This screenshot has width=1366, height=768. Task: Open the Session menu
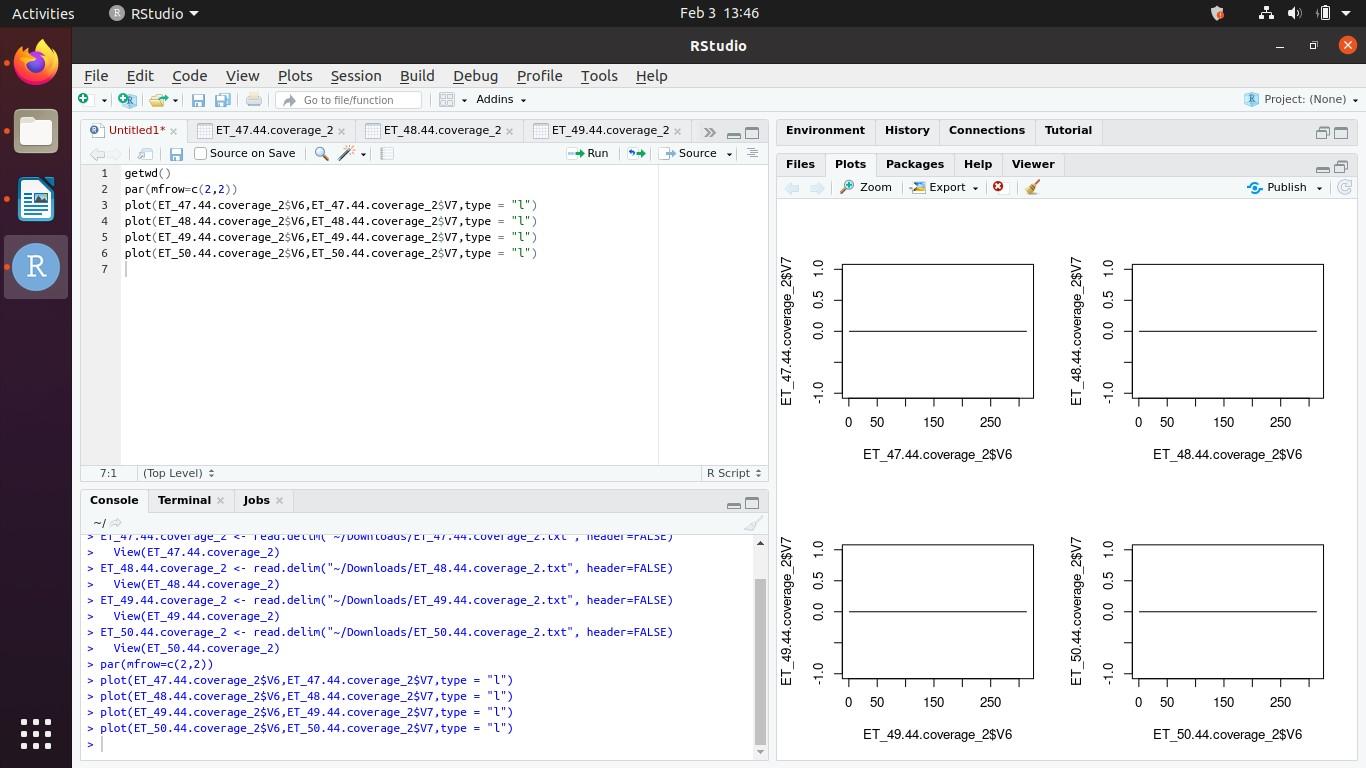click(x=355, y=76)
